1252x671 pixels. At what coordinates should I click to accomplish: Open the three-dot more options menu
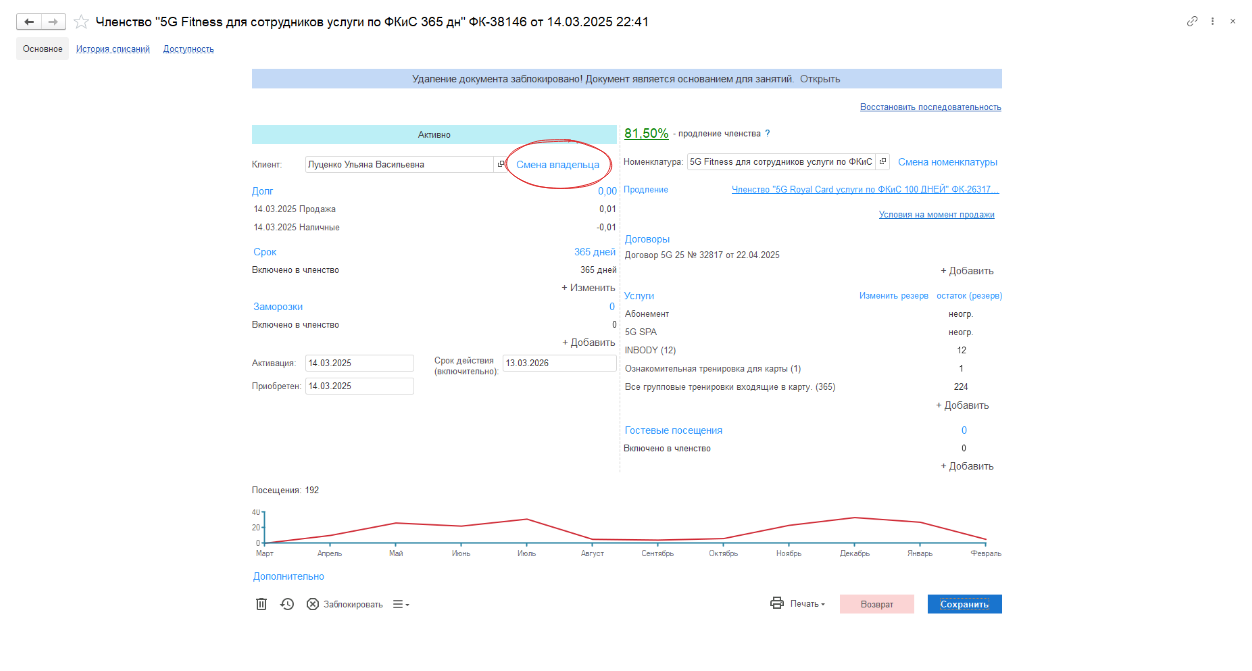tap(1213, 21)
